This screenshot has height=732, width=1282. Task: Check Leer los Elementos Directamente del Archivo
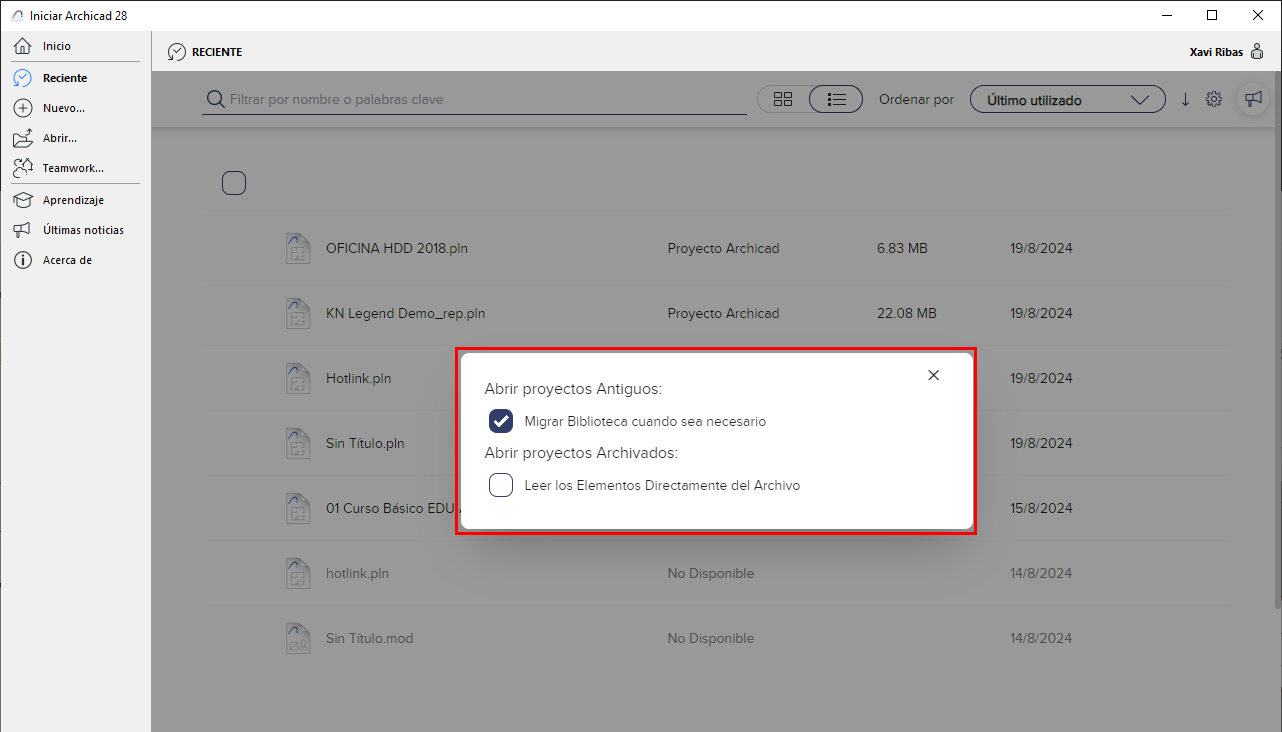(x=501, y=485)
